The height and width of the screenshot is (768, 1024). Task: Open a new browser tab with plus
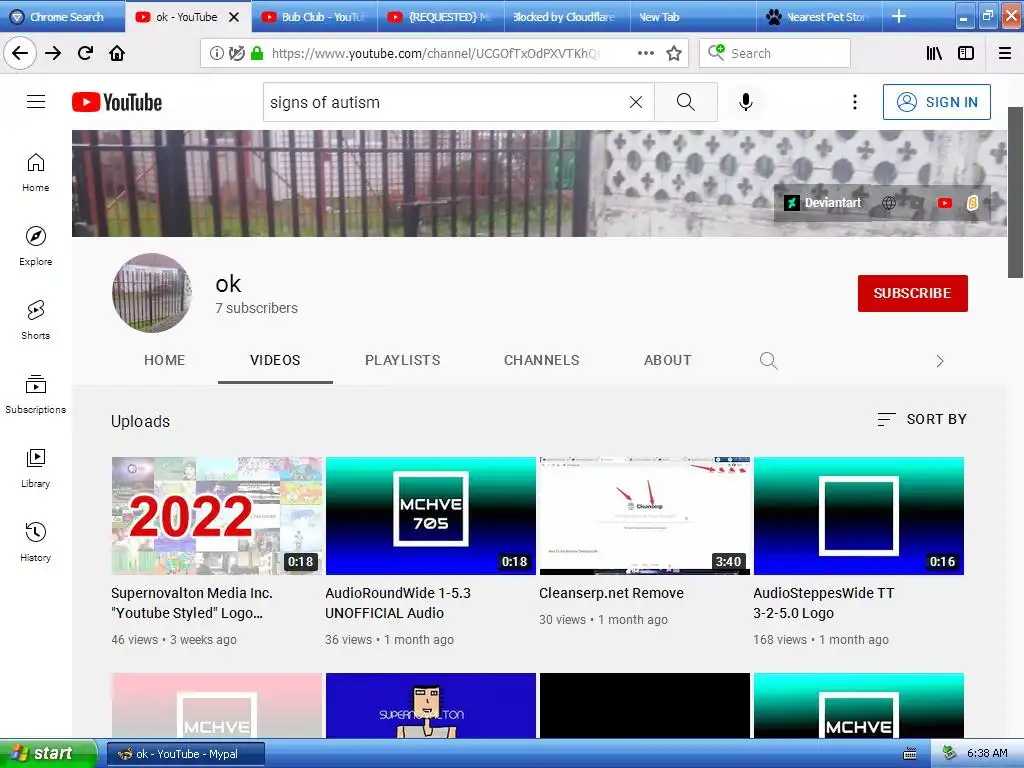tap(899, 16)
